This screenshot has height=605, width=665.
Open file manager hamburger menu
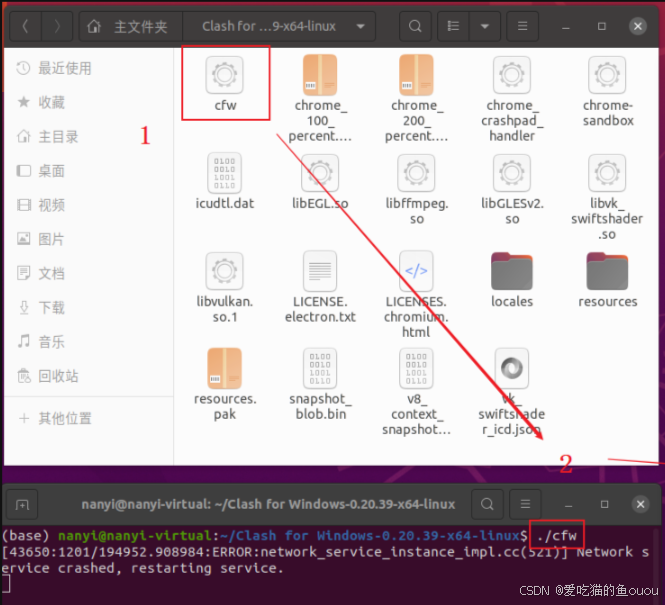pos(522,26)
